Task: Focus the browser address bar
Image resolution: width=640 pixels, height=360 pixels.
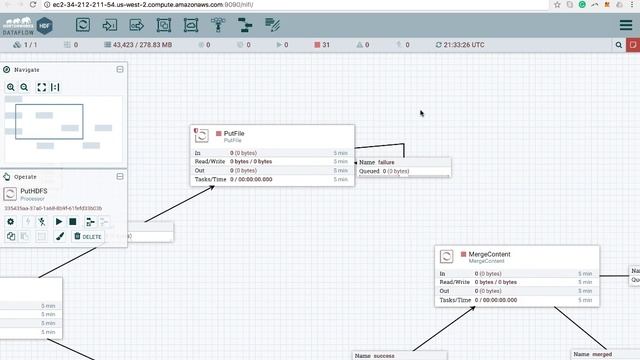Action: point(298,5)
